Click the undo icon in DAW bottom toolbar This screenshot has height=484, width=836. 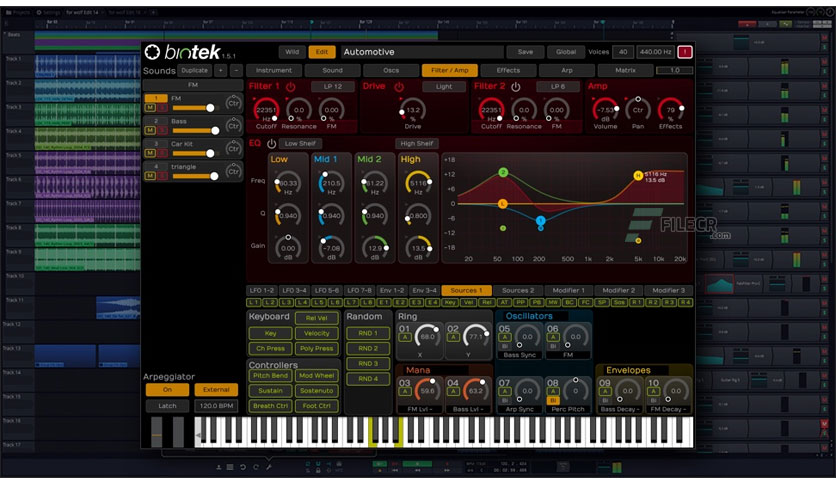[243, 467]
